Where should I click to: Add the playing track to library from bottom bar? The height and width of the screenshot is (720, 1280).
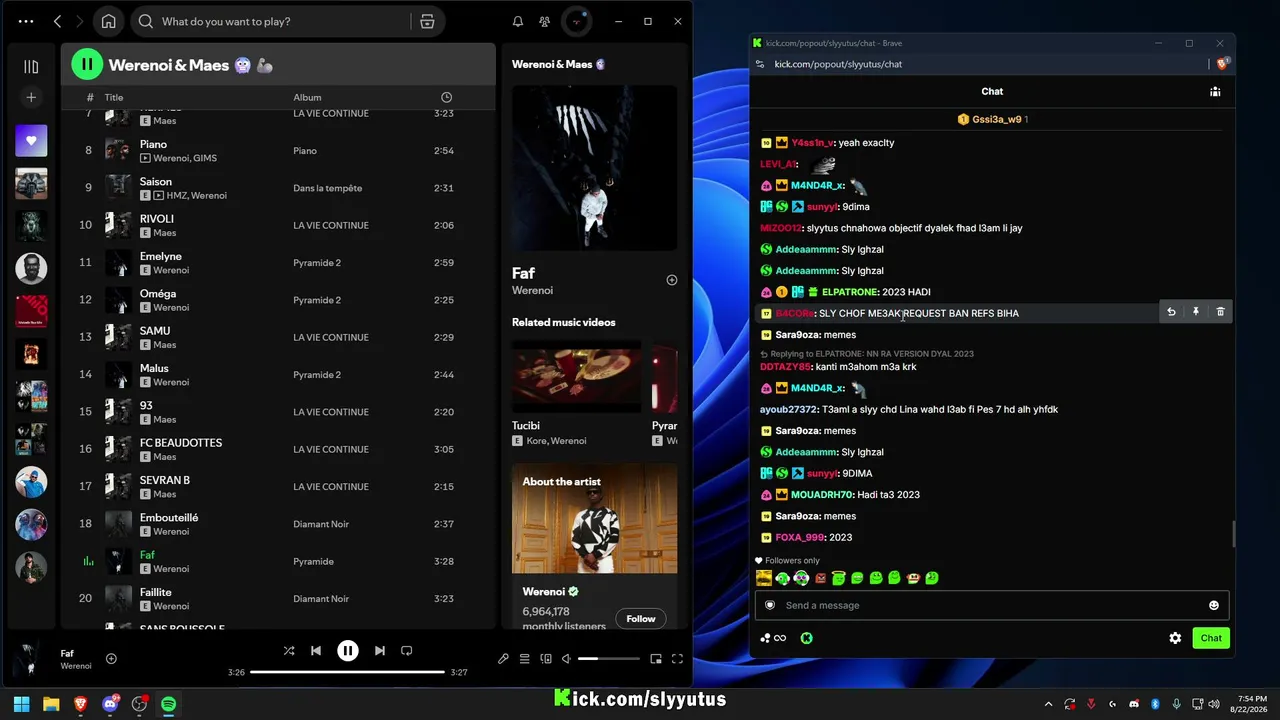pos(111,658)
